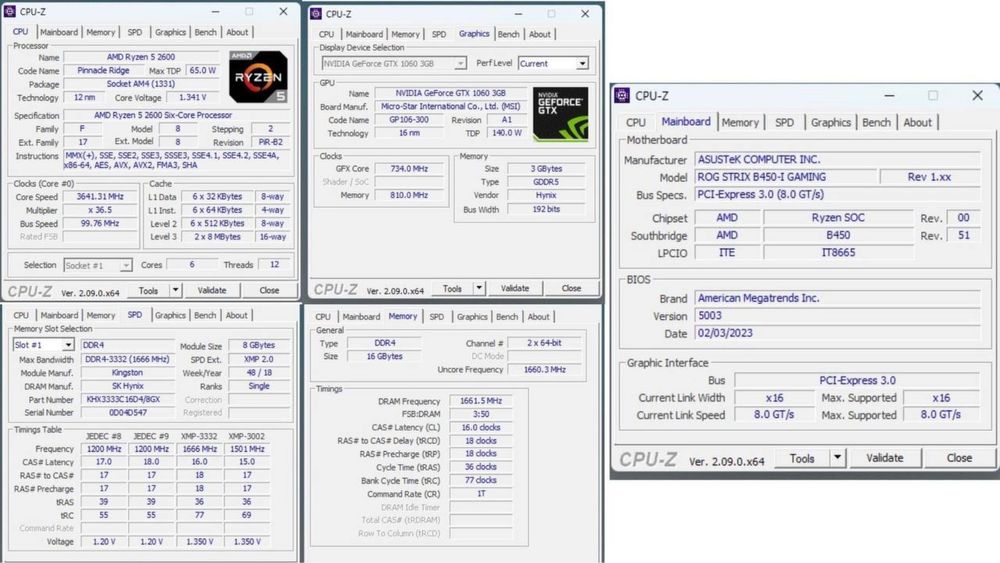Click the KHX3333C16D4/8GX part number field
1000x563 pixels.
(128, 400)
